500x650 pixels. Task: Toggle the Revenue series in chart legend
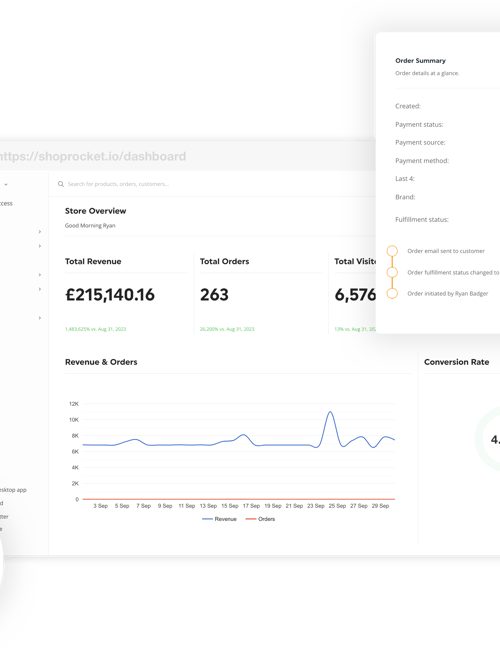[219, 519]
